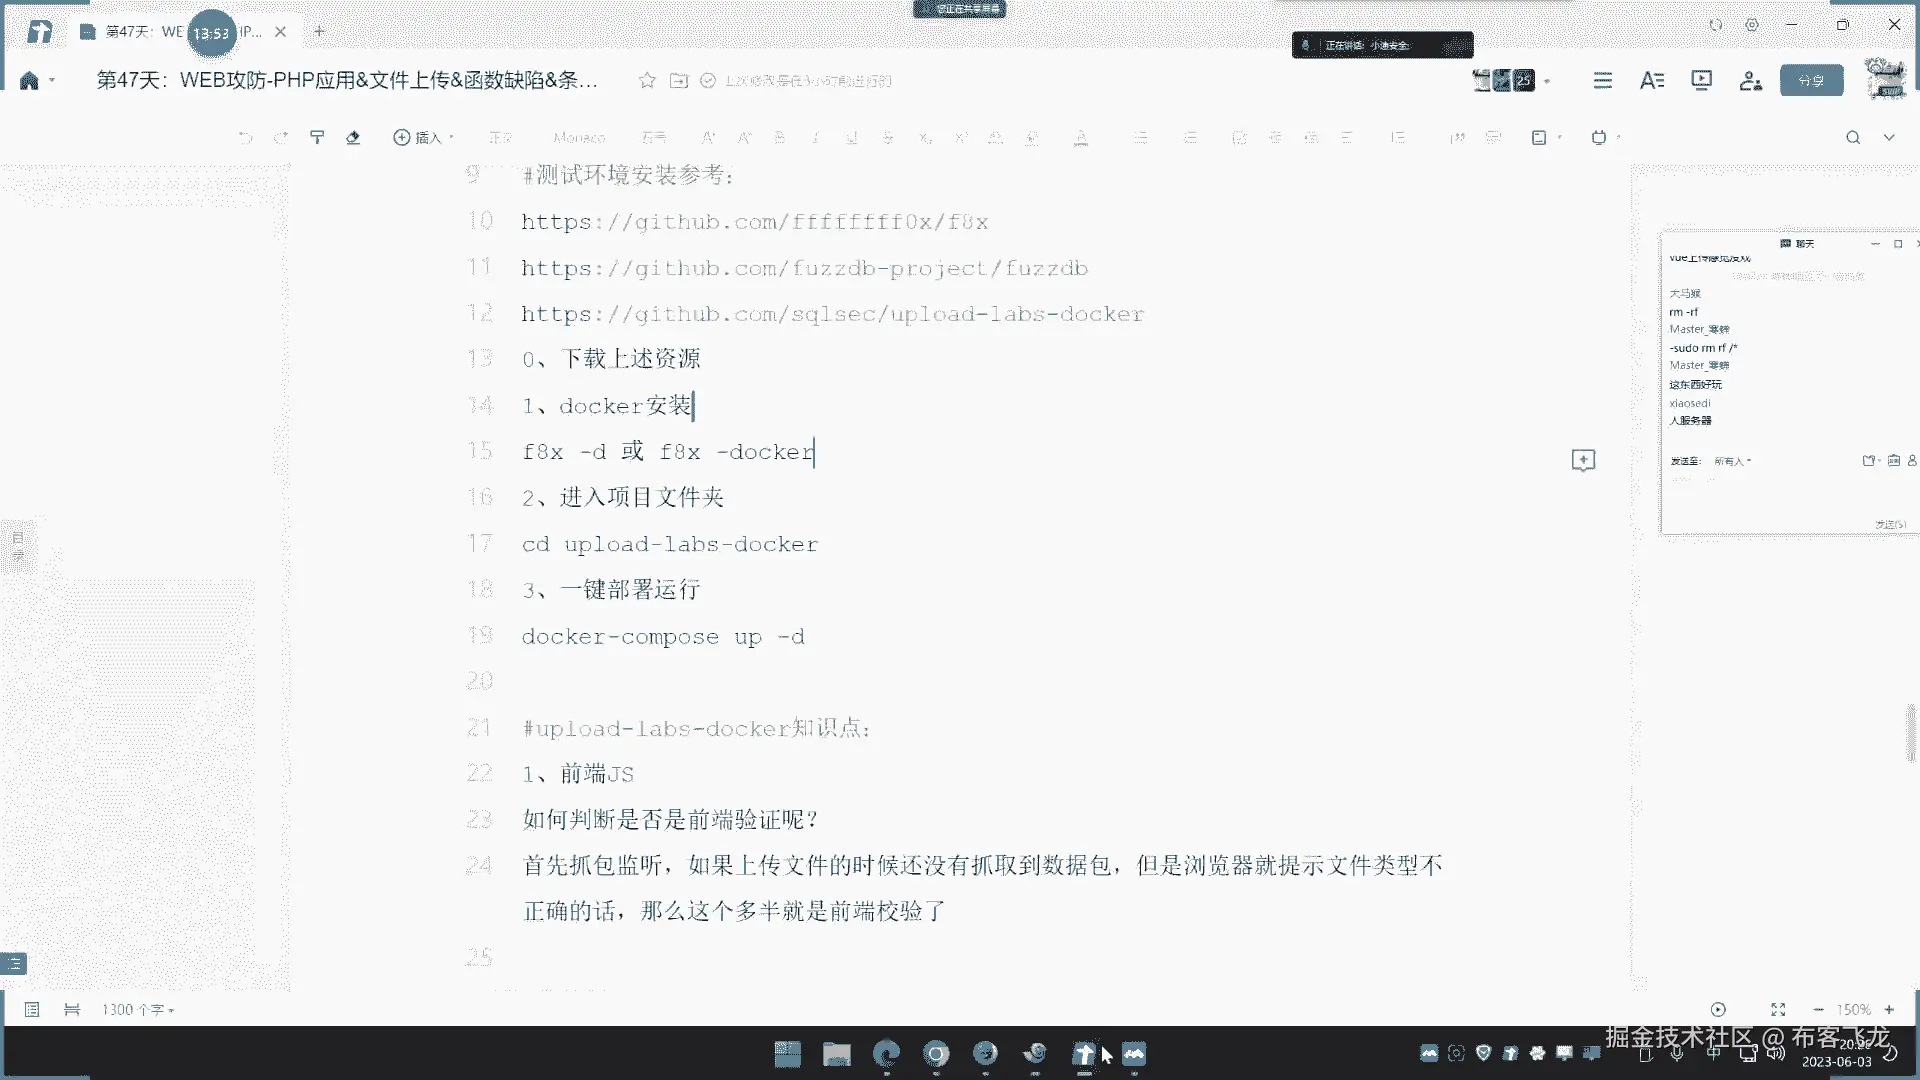Open the search magnifier in toolbar
The image size is (1920, 1080).
coord(1853,137)
